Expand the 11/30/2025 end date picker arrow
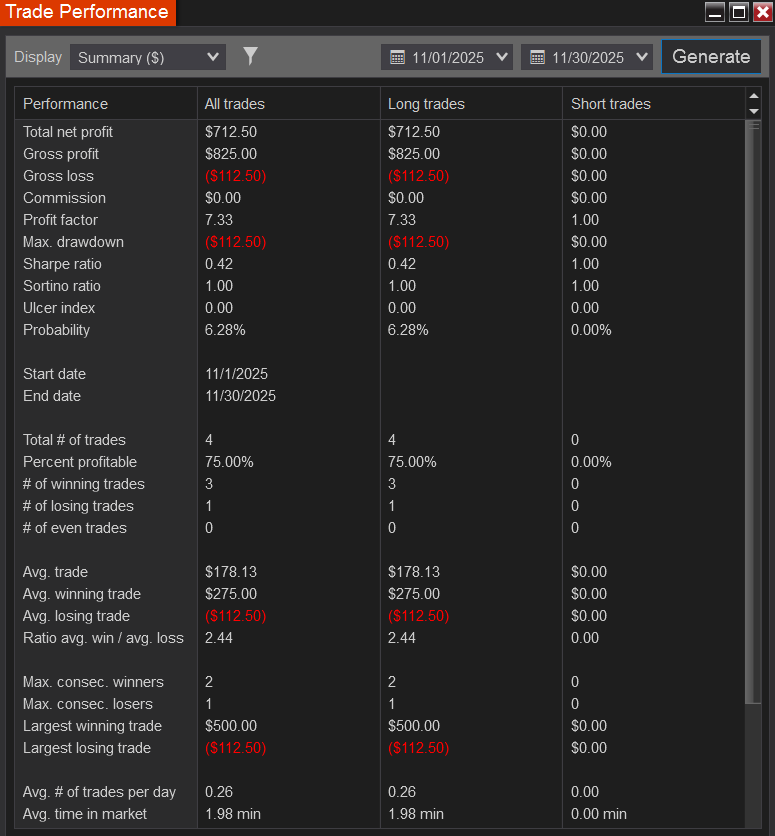Image resolution: width=775 pixels, height=836 pixels. tap(641, 57)
